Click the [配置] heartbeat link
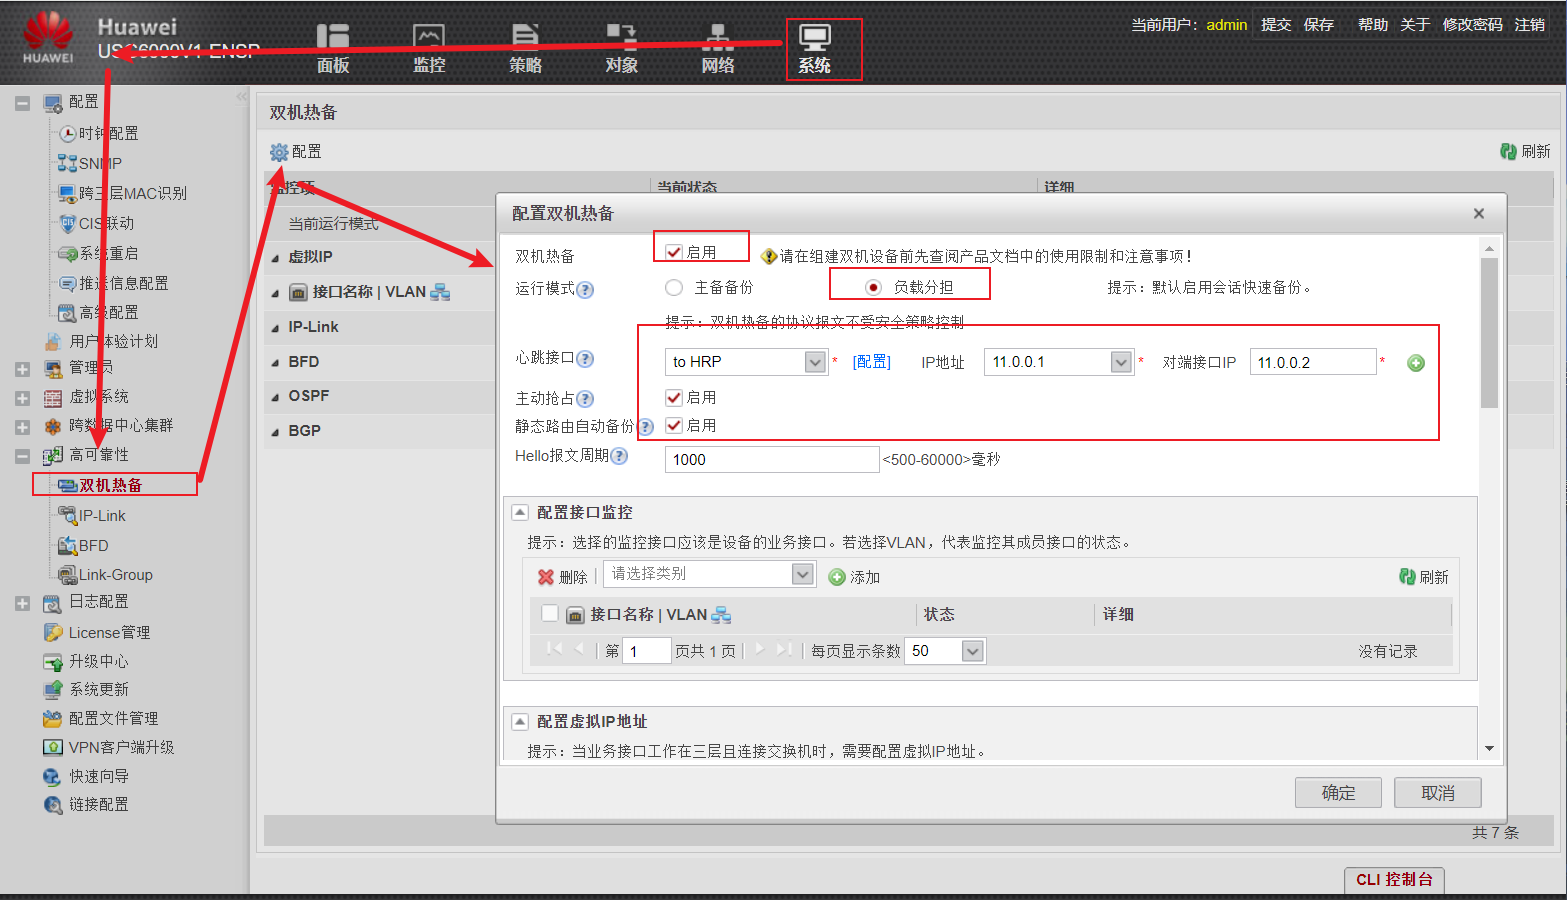 [871, 362]
